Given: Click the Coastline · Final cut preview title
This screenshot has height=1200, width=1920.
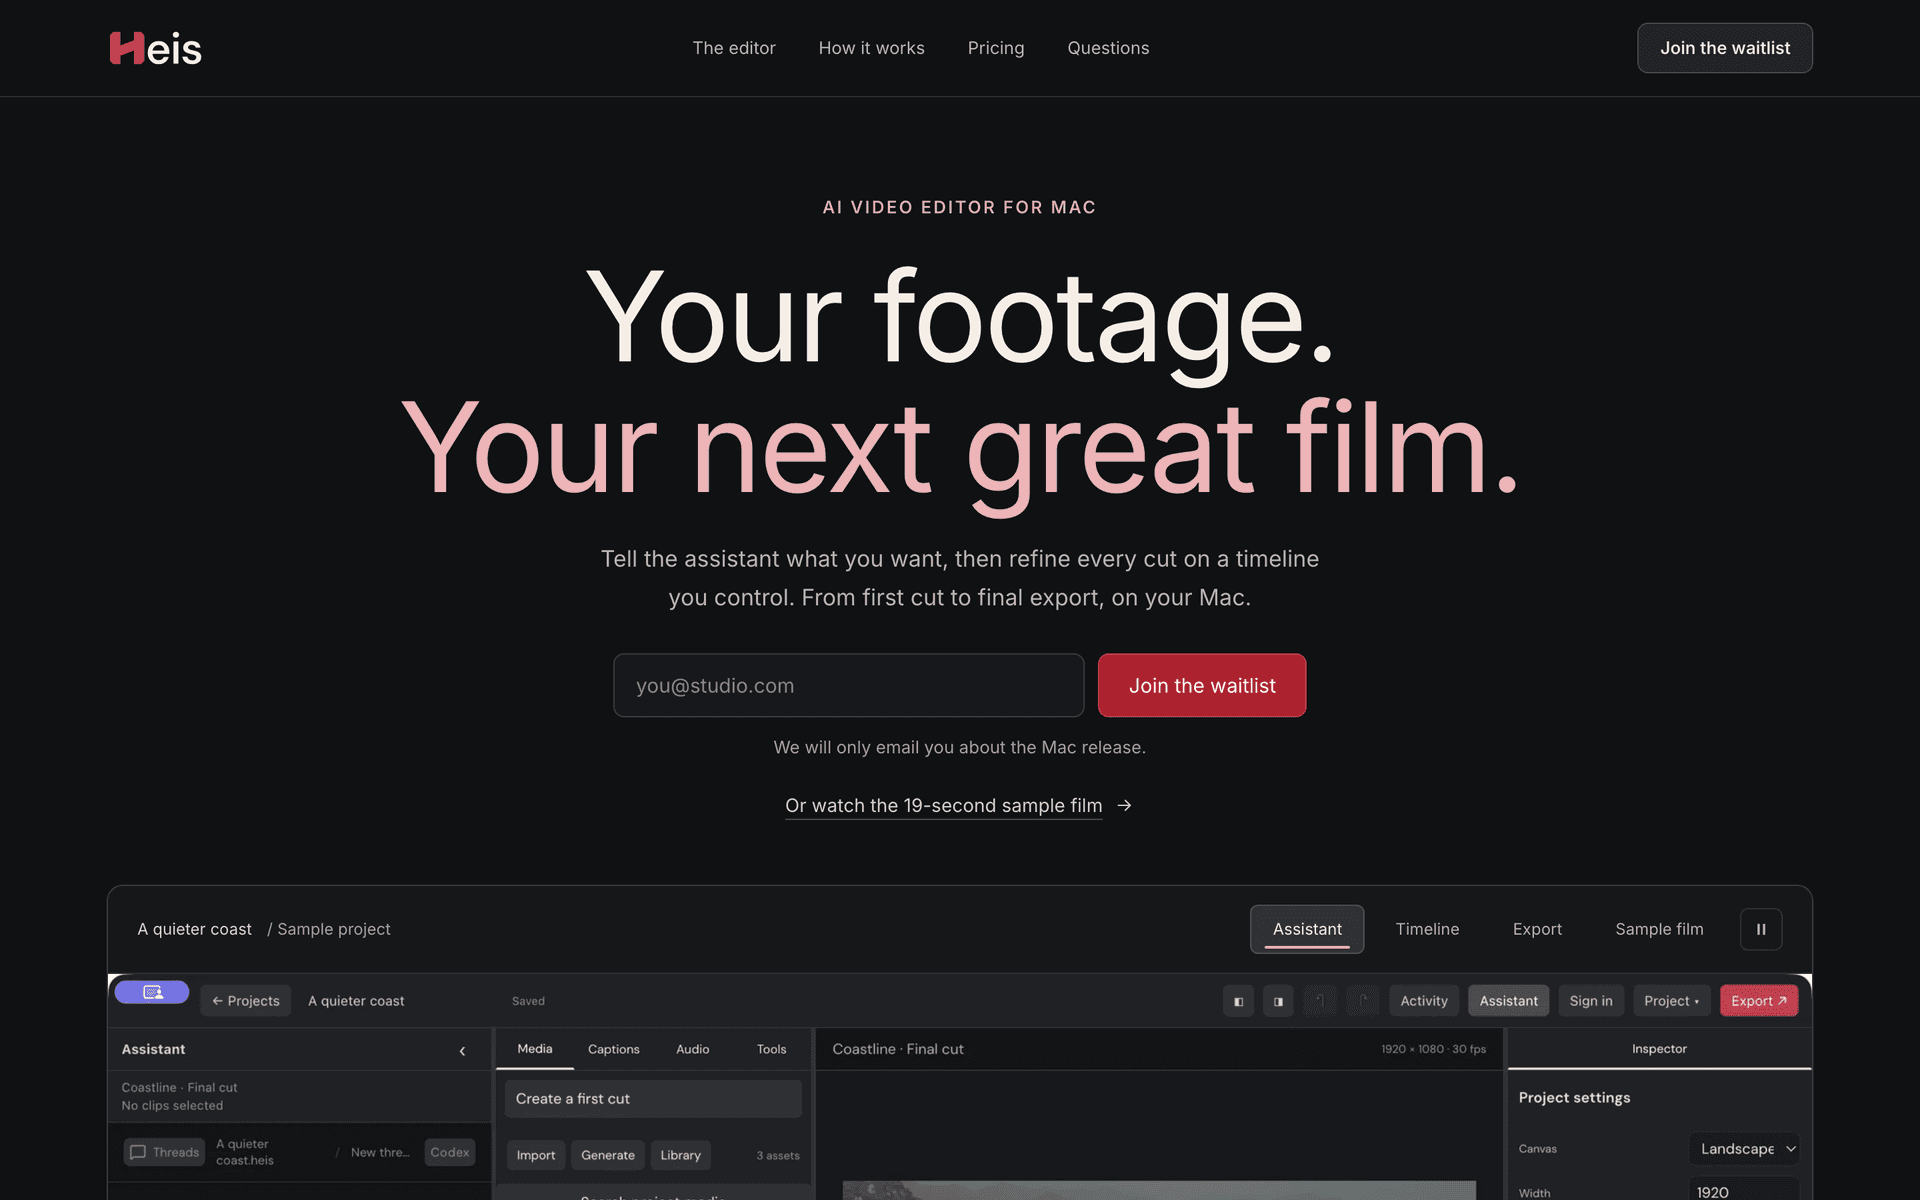Looking at the screenshot, I should (x=898, y=1049).
